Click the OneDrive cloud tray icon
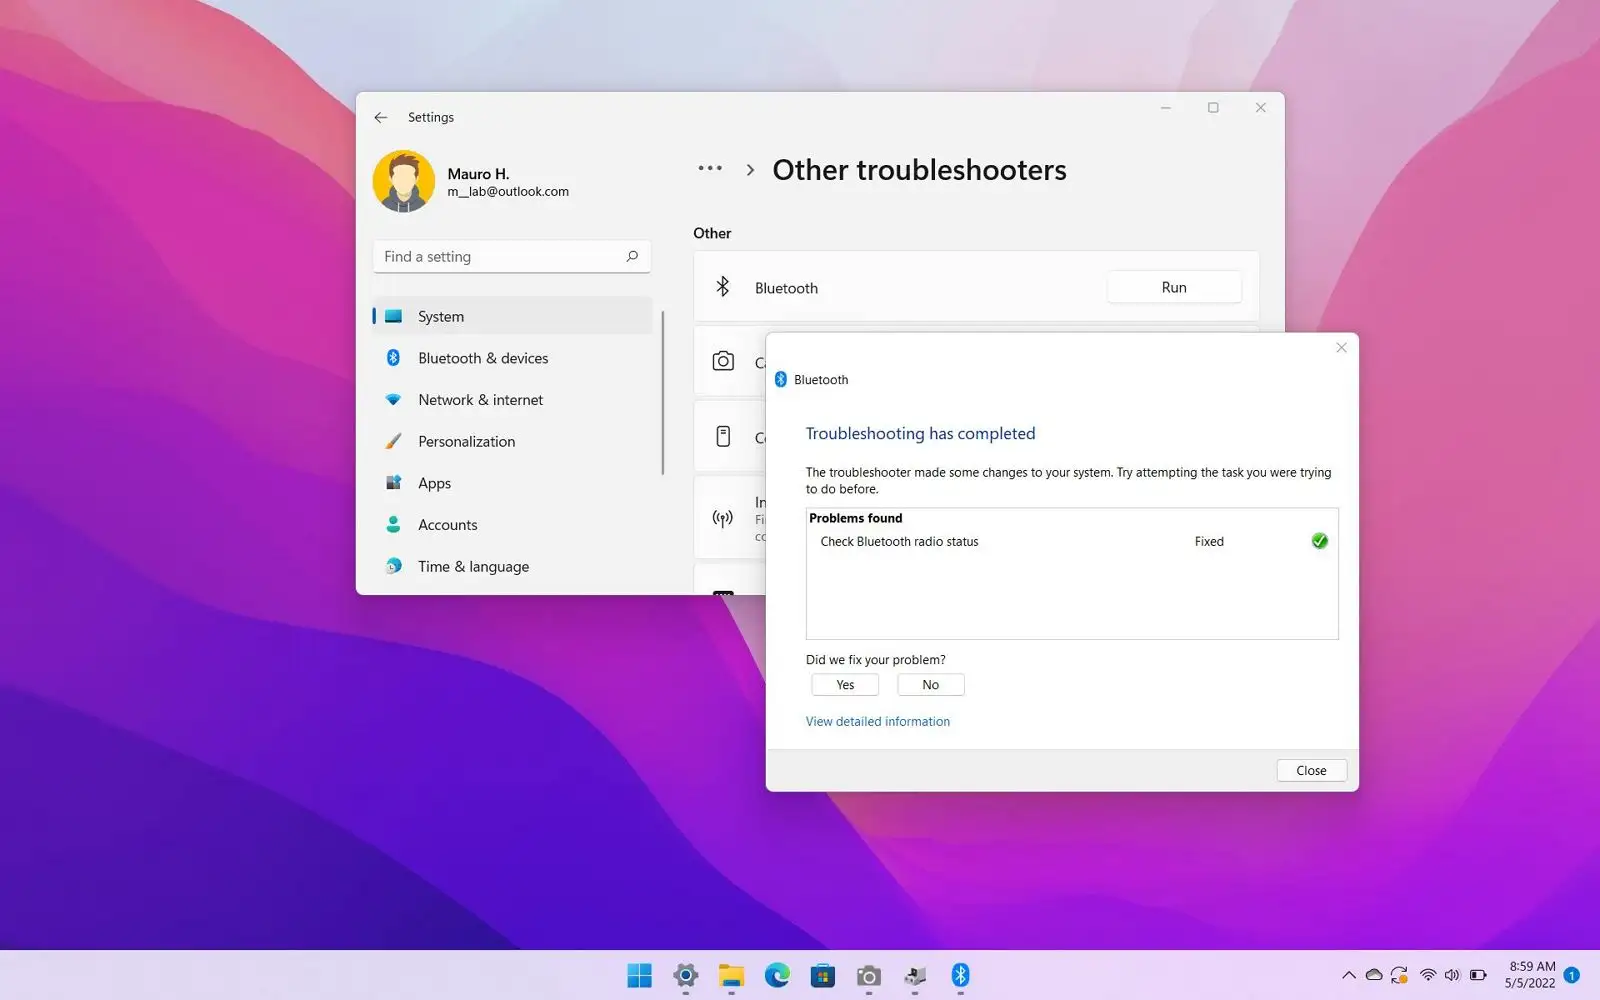 (1374, 975)
